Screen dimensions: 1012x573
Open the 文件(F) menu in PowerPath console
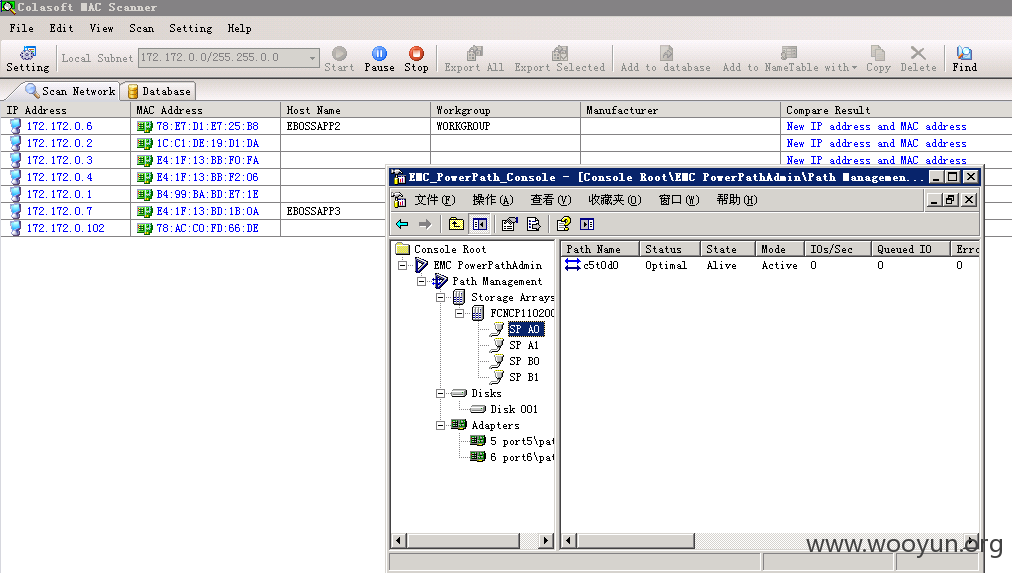point(434,200)
